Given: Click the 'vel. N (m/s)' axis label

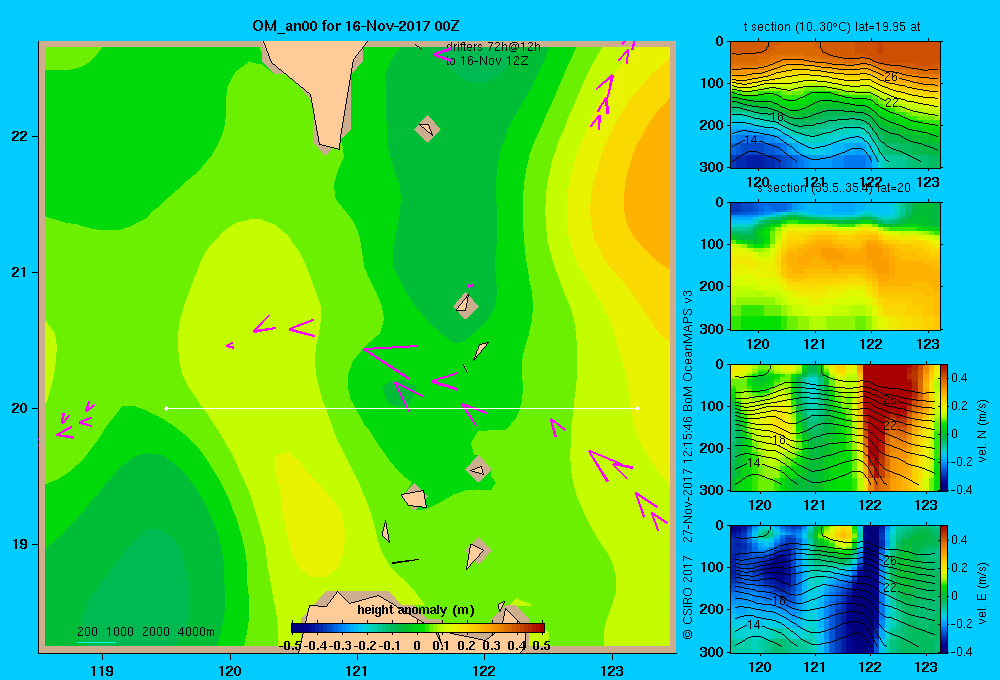Looking at the screenshot, I should (x=983, y=431).
